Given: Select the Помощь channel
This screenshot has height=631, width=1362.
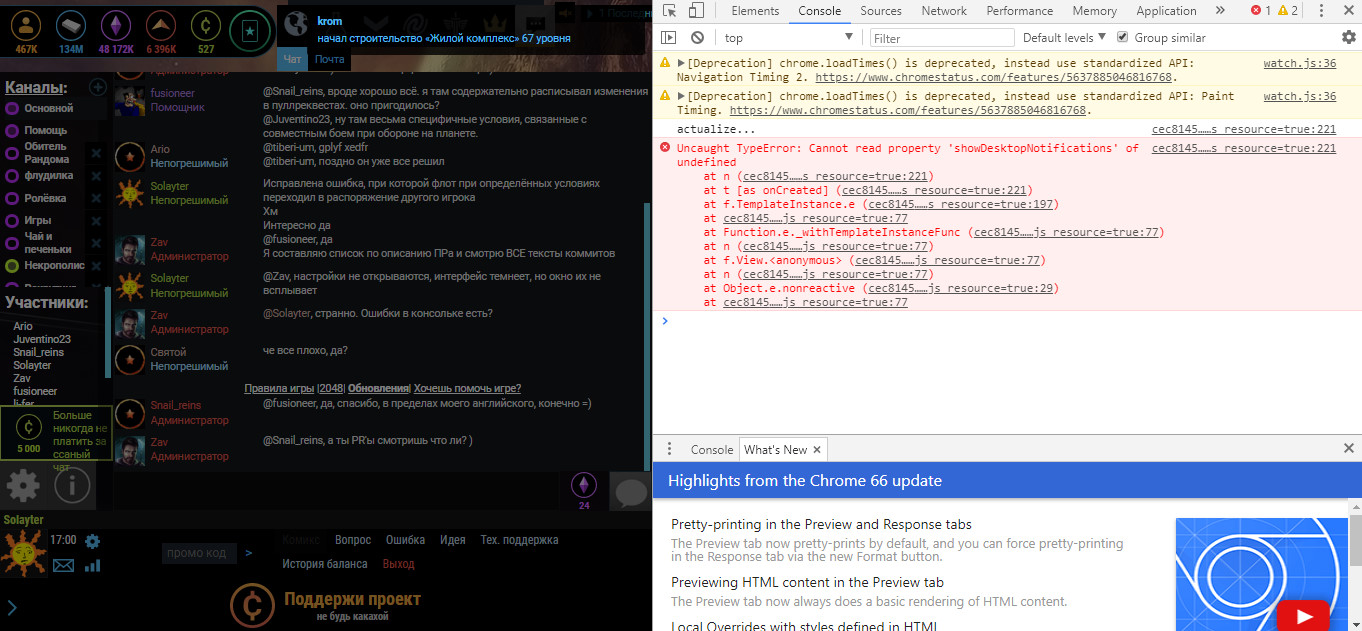Looking at the screenshot, I should [x=45, y=130].
